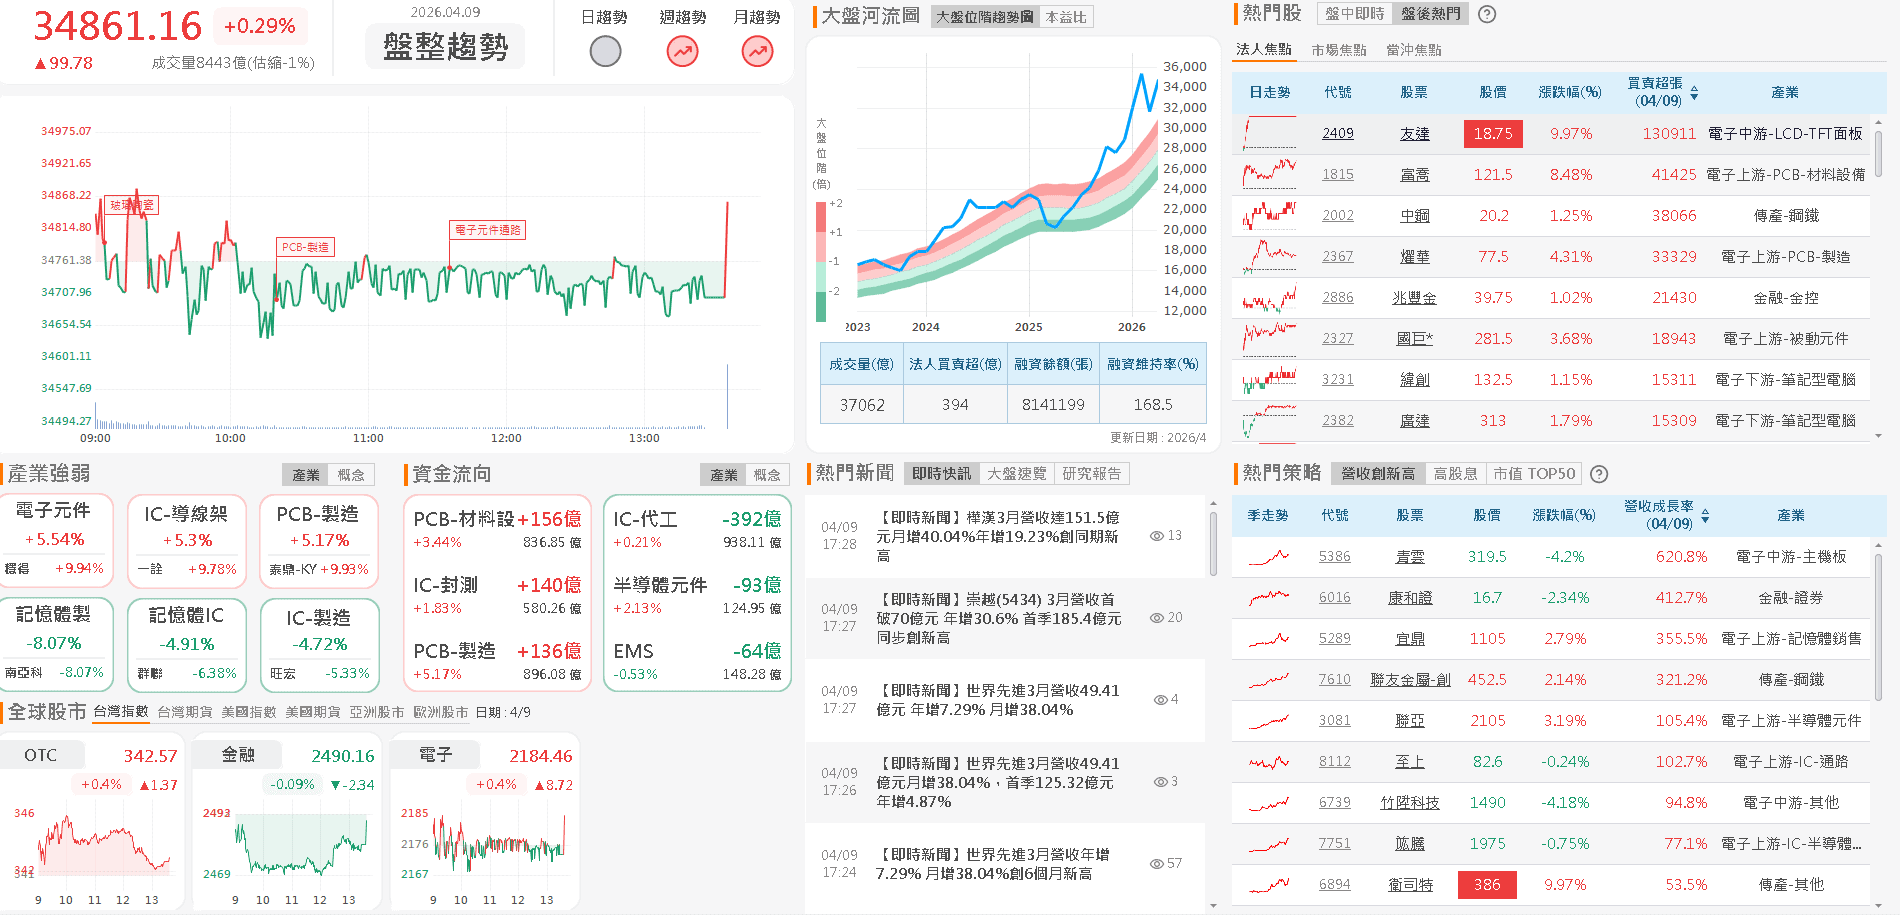Click 熱門股 table scrollbar
Image resolution: width=1900 pixels, height=915 pixels.
click(x=1878, y=155)
